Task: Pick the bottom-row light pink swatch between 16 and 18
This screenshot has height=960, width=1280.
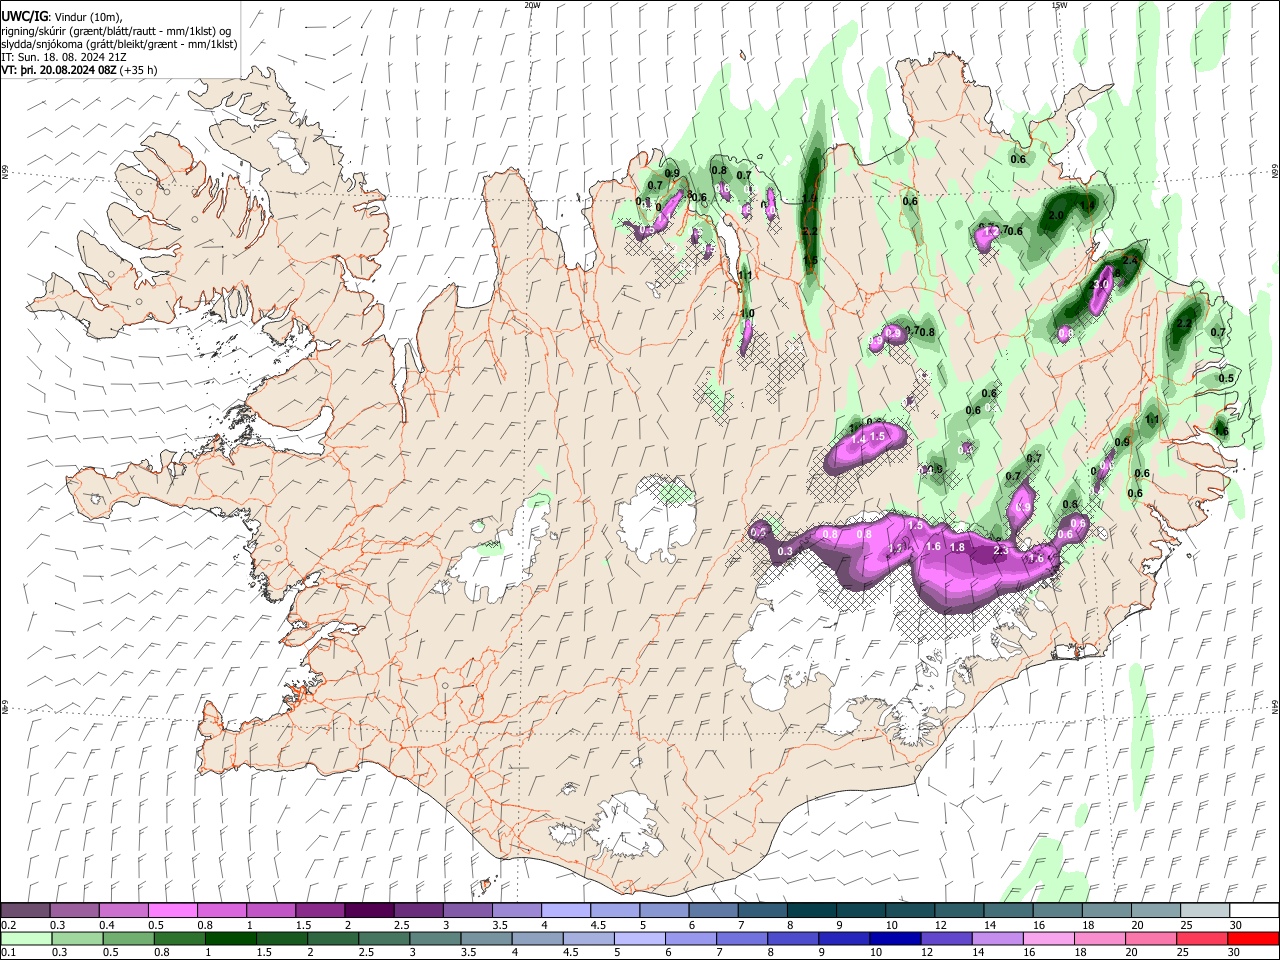Action: pos(1049,939)
